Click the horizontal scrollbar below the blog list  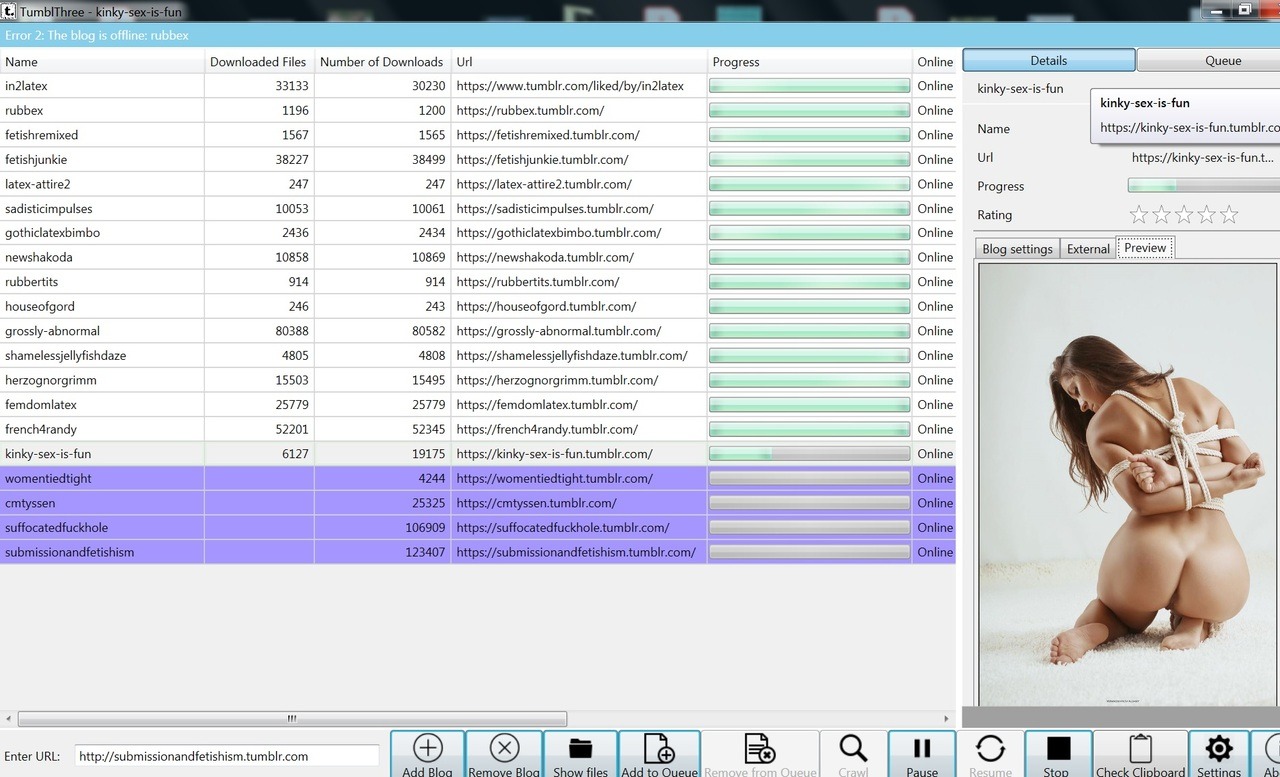tap(292, 718)
